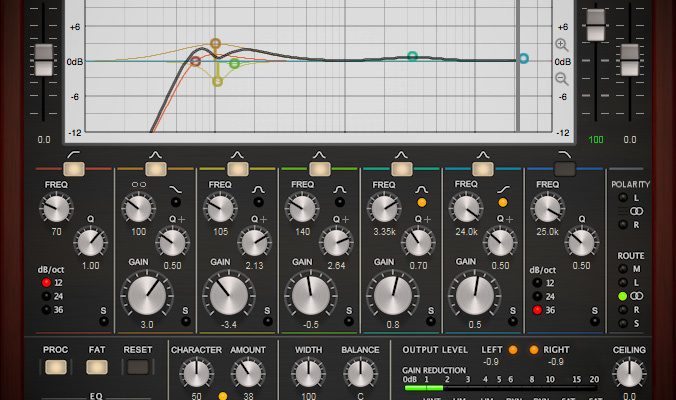Click the GAIN knob showing 3.0
Viewport: 676px width, 400px height.
point(147,295)
